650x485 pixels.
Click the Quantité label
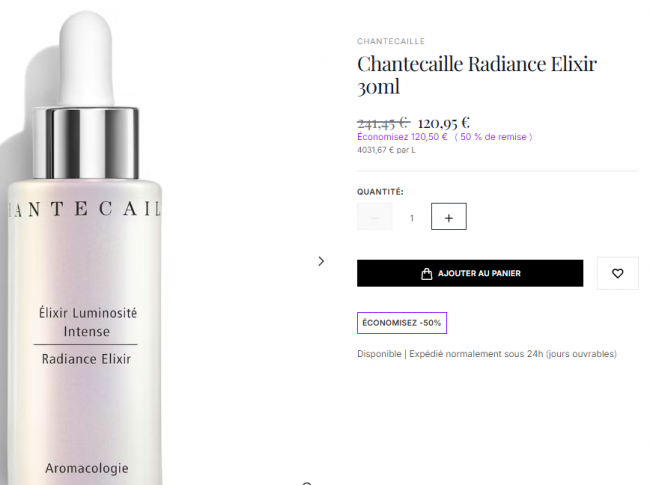click(x=380, y=192)
